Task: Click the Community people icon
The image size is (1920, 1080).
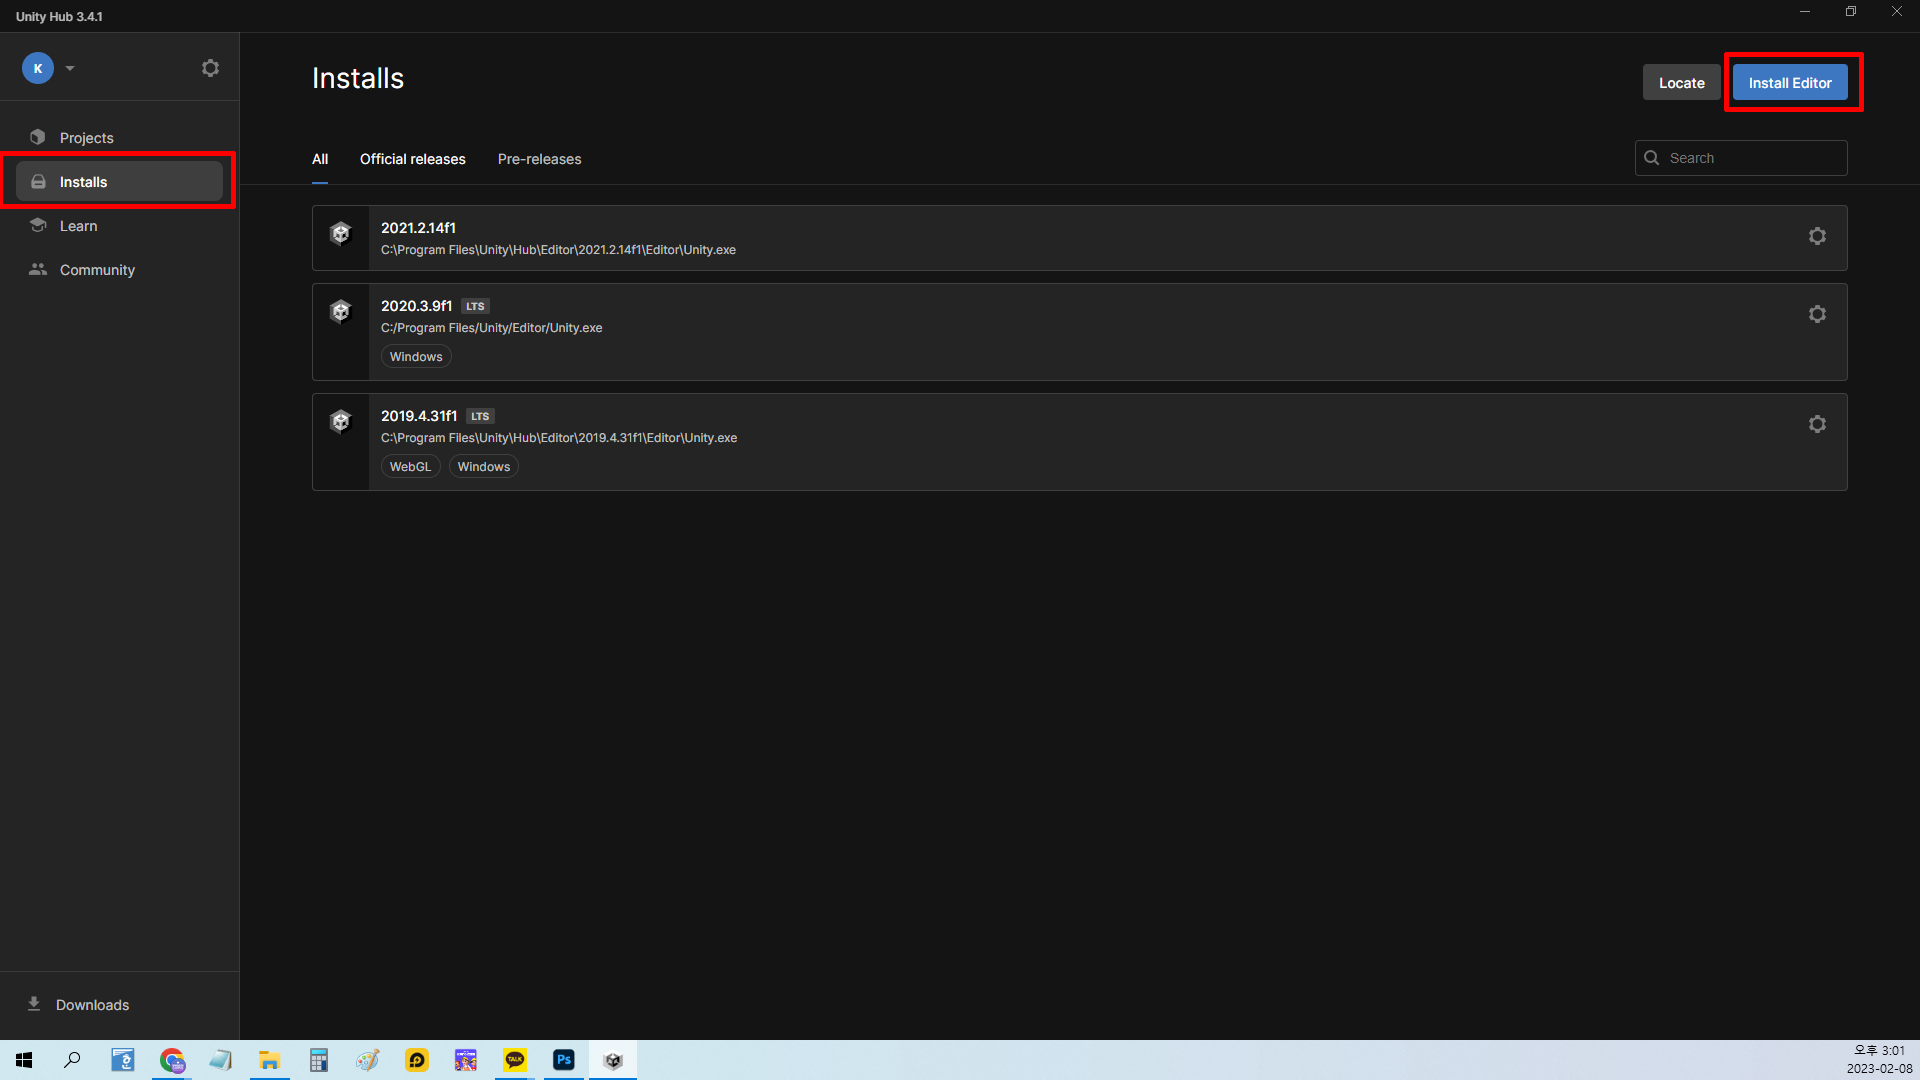Action: coord(38,269)
